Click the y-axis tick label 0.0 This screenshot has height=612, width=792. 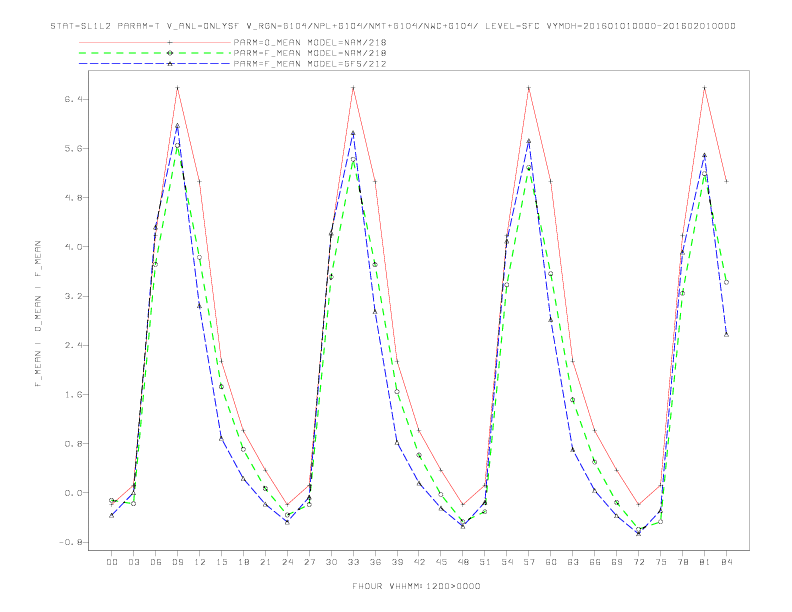pyautogui.click(x=73, y=493)
